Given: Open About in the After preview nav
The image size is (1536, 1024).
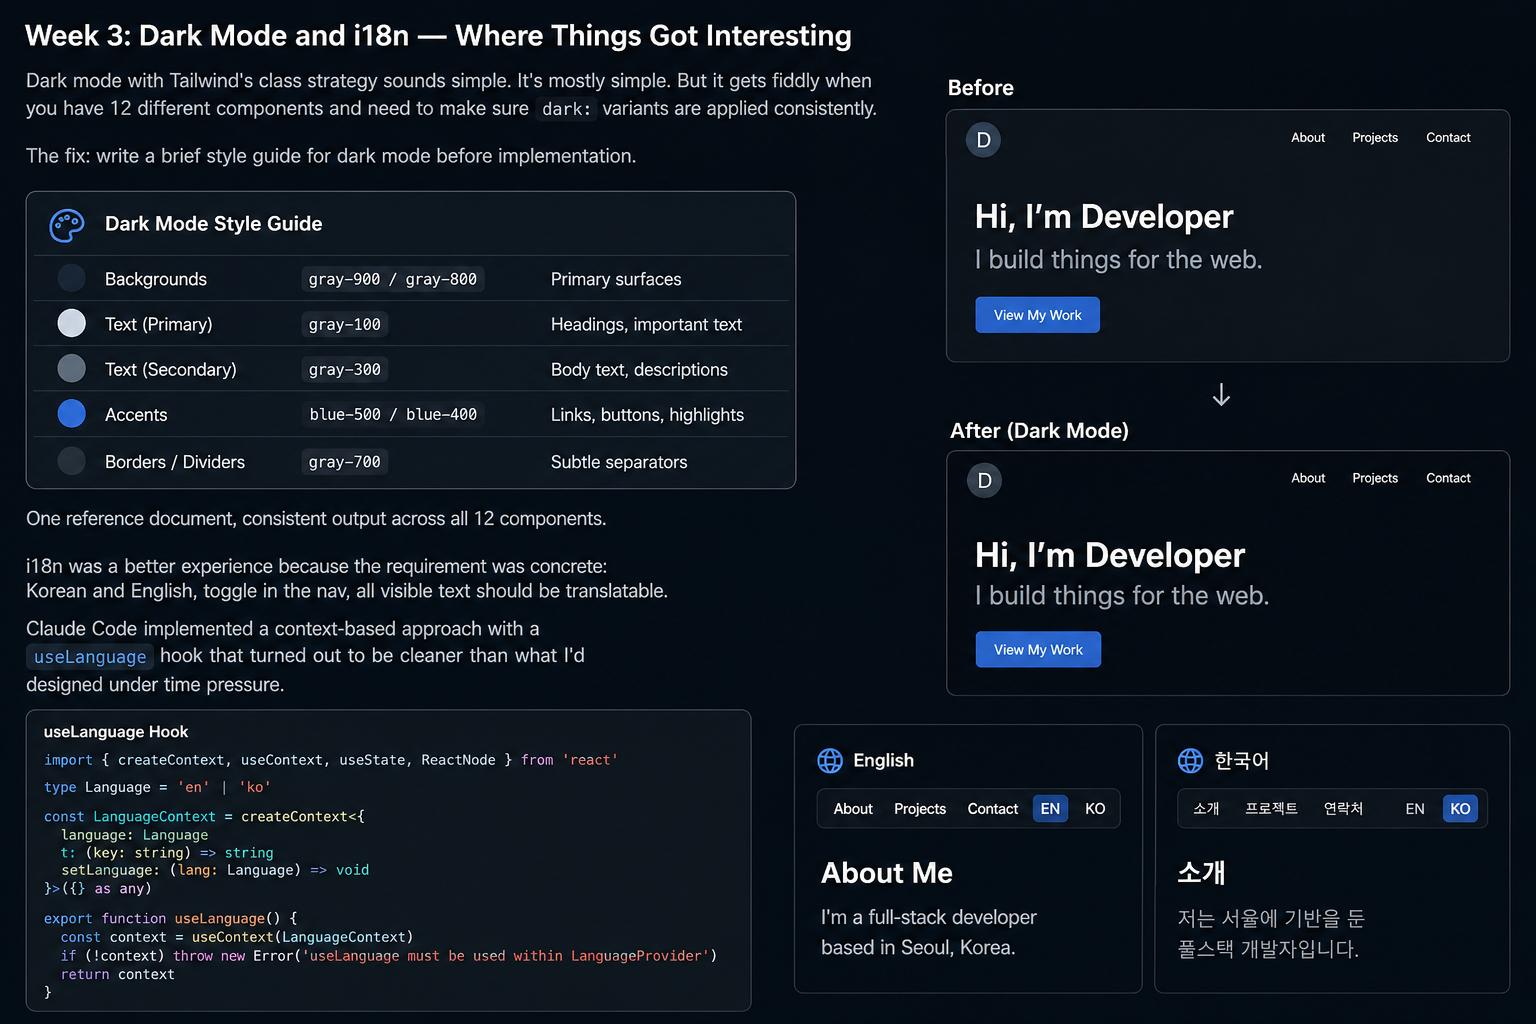Looking at the screenshot, I should (1308, 479).
